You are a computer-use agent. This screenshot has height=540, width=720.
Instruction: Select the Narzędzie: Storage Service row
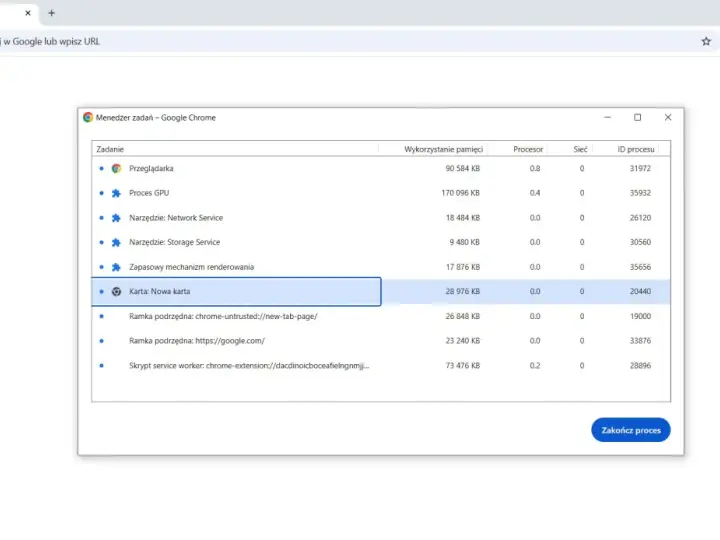coord(381,242)
